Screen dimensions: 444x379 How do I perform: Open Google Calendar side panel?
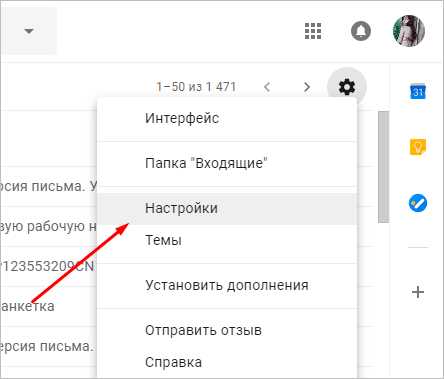[x=418, y=91]
